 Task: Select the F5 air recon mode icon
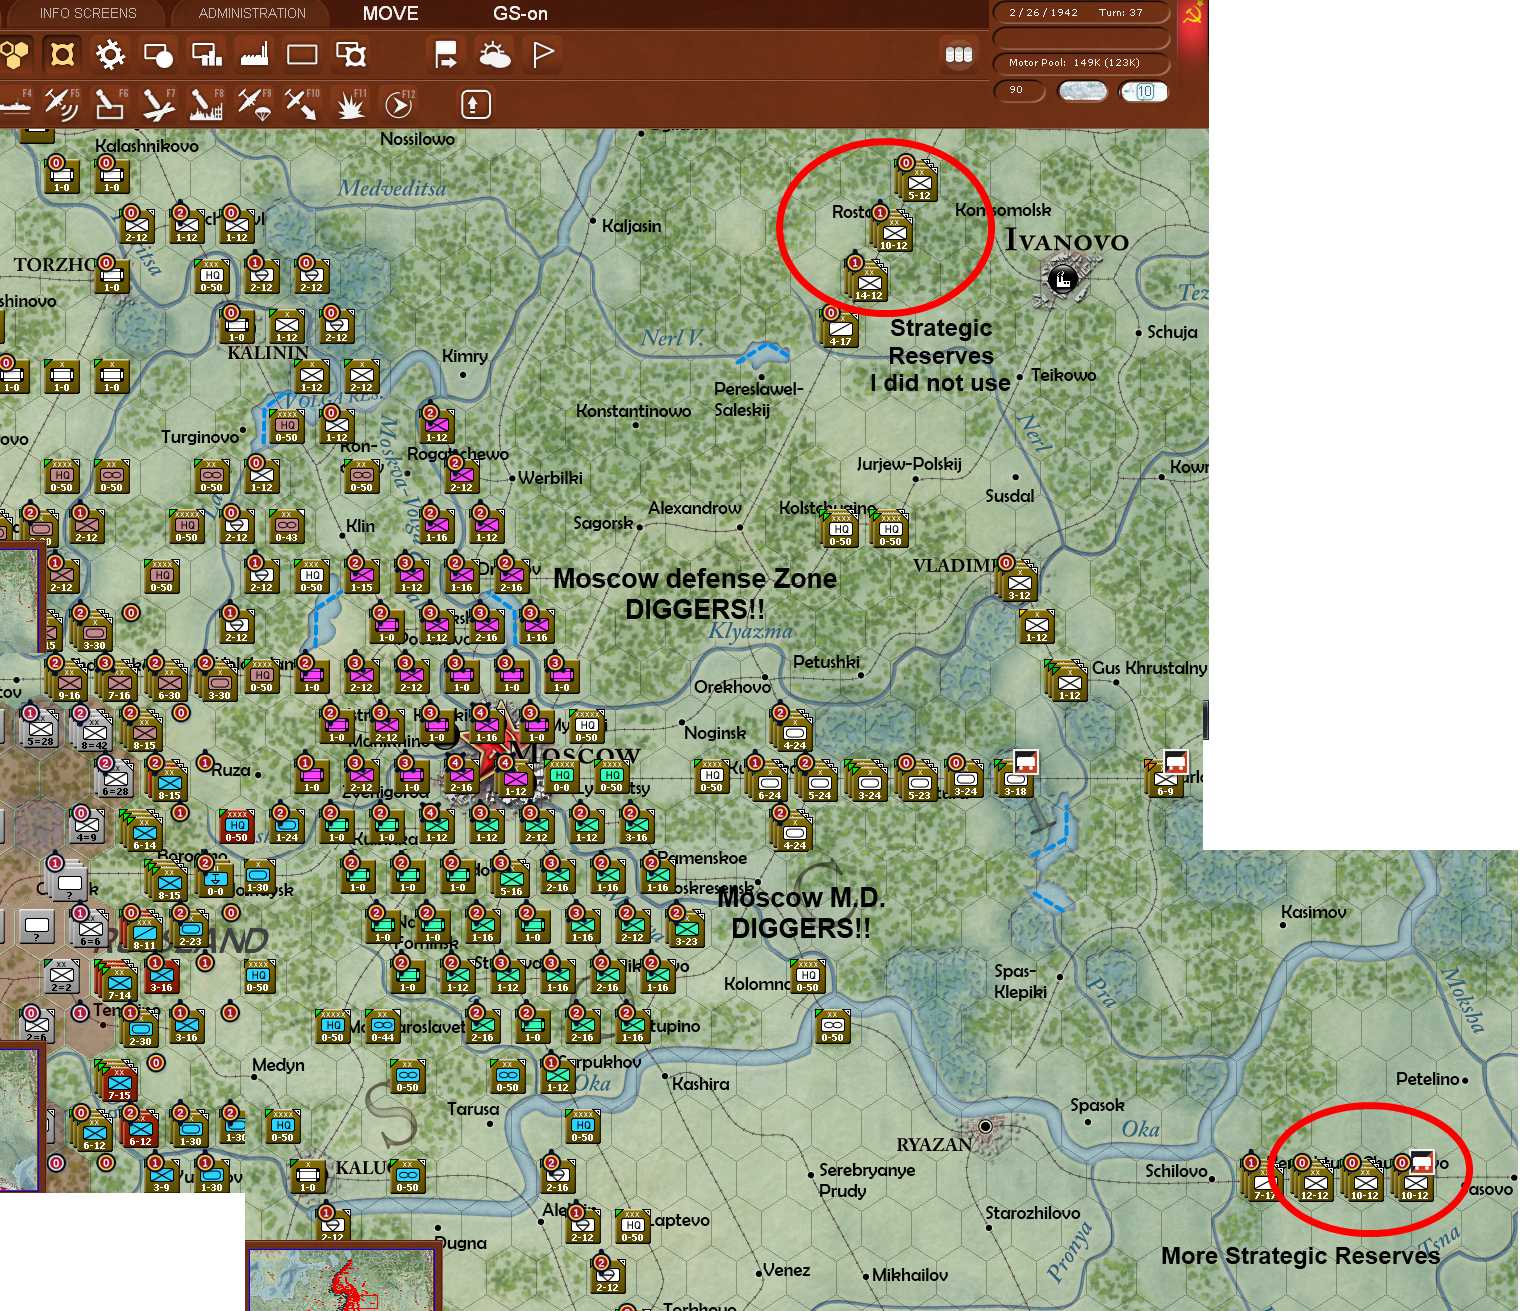tap(62, 103)
